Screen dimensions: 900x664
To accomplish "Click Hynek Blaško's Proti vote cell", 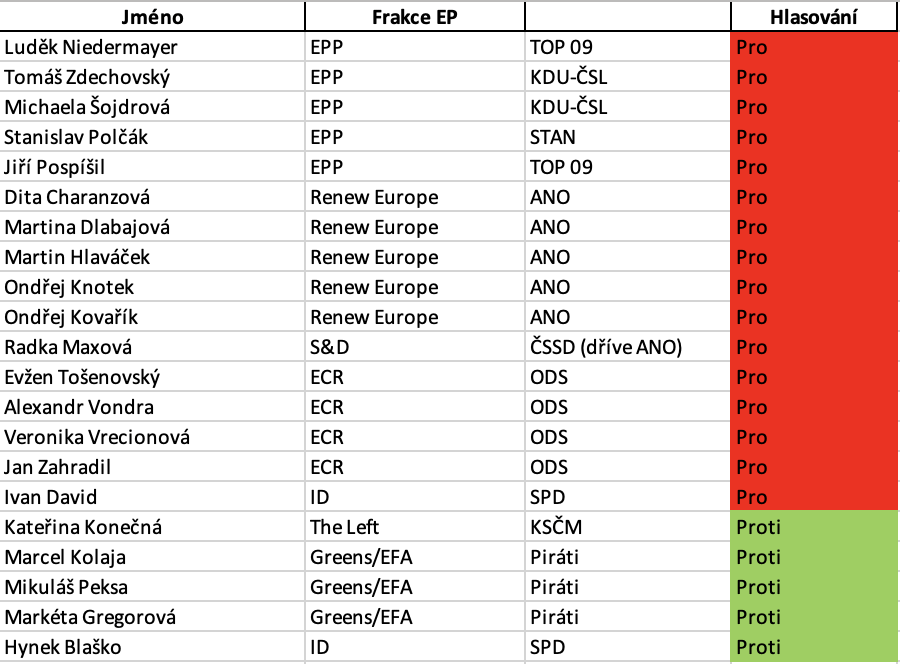I will click(x=814, y=647).
